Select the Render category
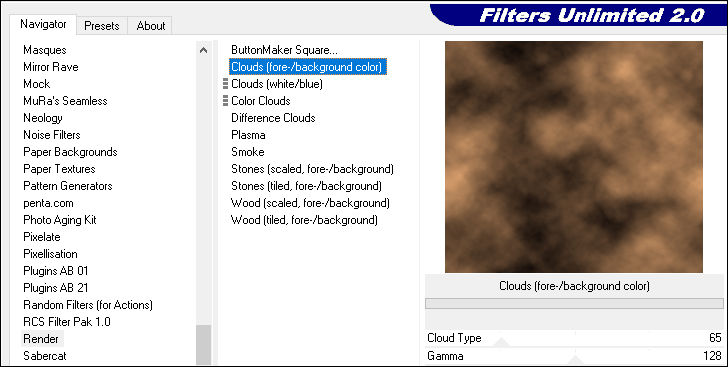This screenshot has width=728, height=367. (41, 339)
